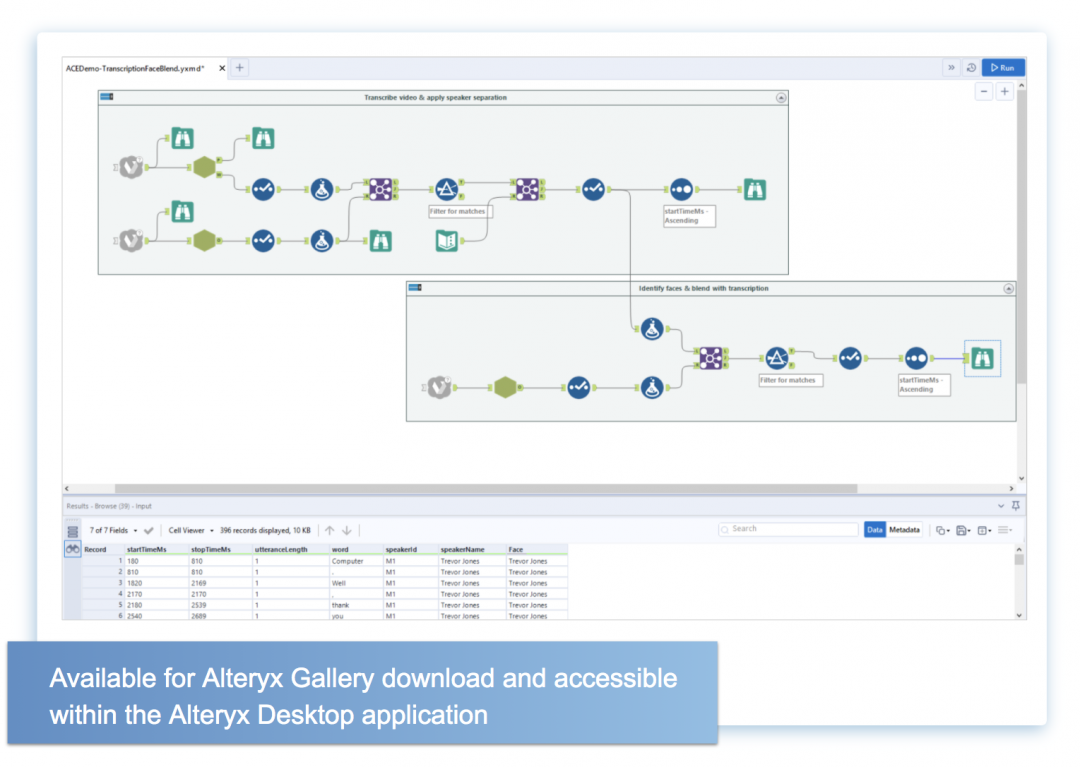Open the workflow history clock icon

(971, 67)
